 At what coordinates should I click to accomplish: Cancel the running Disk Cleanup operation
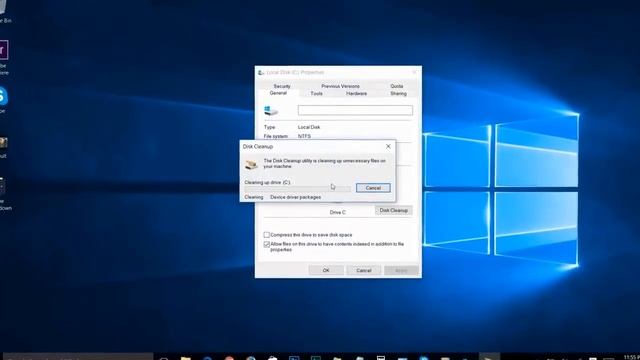click(373, 188)
